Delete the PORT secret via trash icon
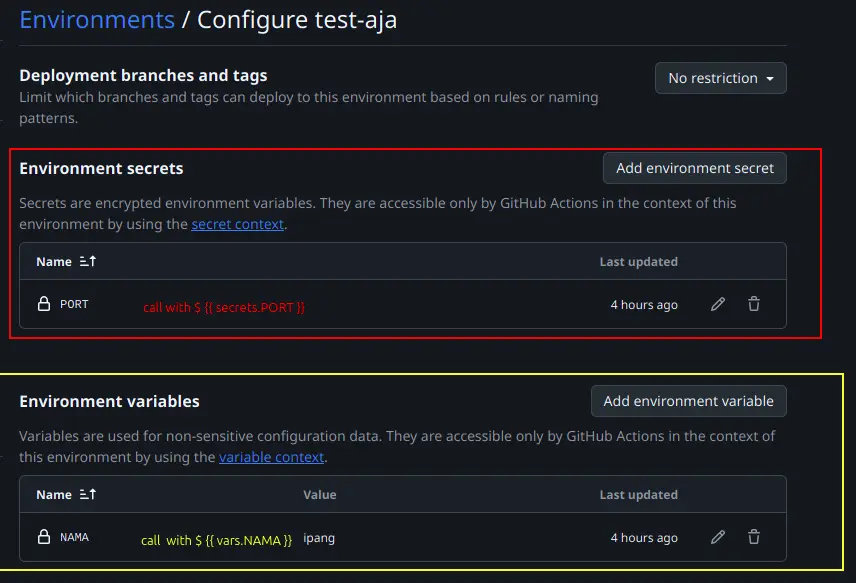This screenshot has height=583, width=856. click(x=753, y=304)
